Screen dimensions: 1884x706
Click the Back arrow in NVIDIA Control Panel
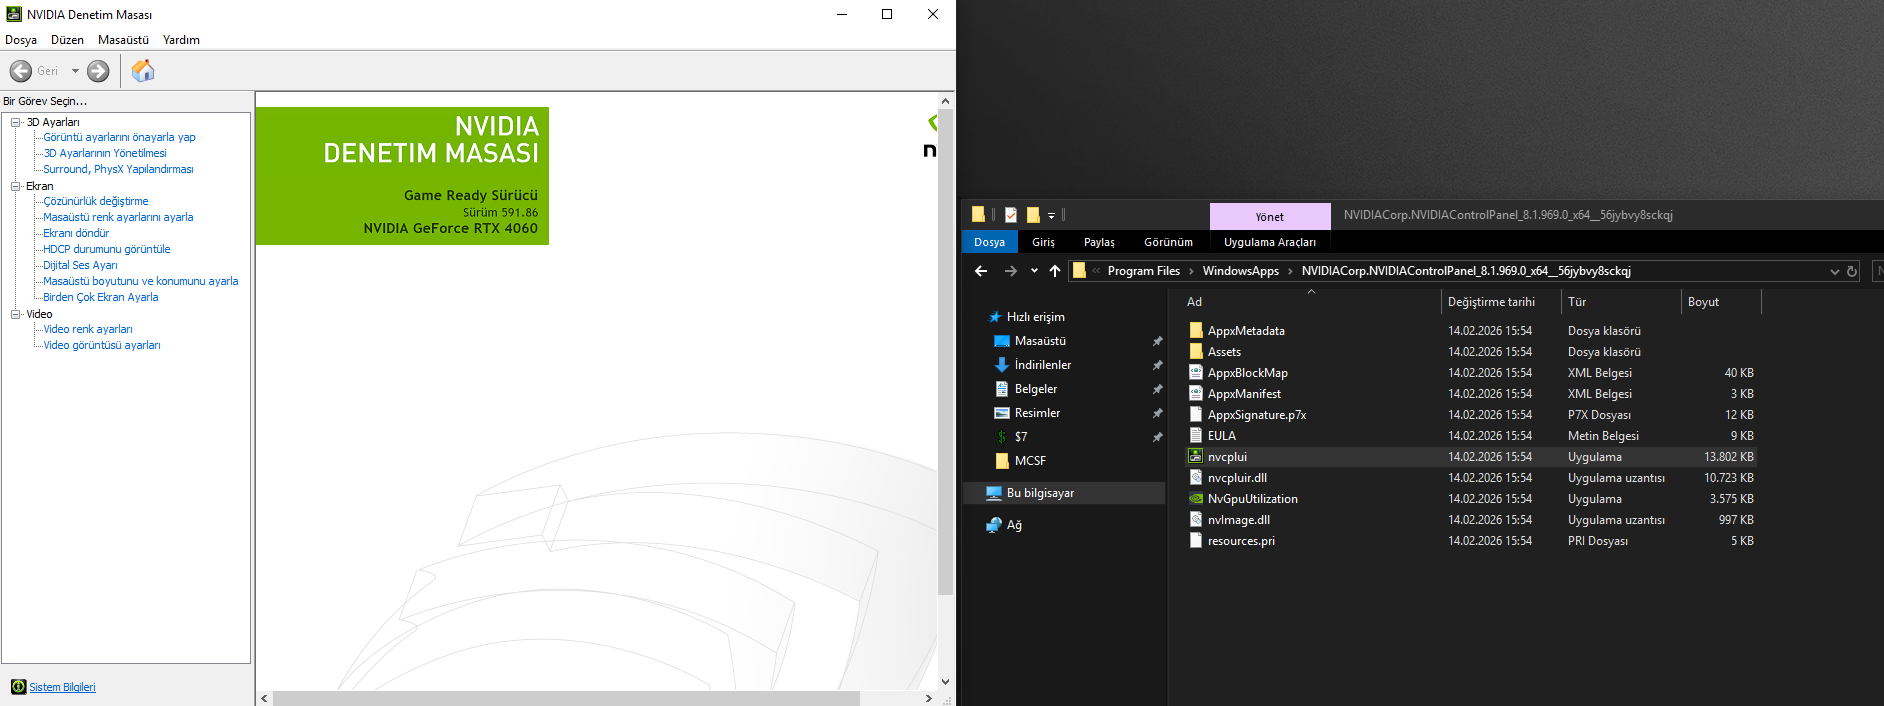[x=21, y=71]
